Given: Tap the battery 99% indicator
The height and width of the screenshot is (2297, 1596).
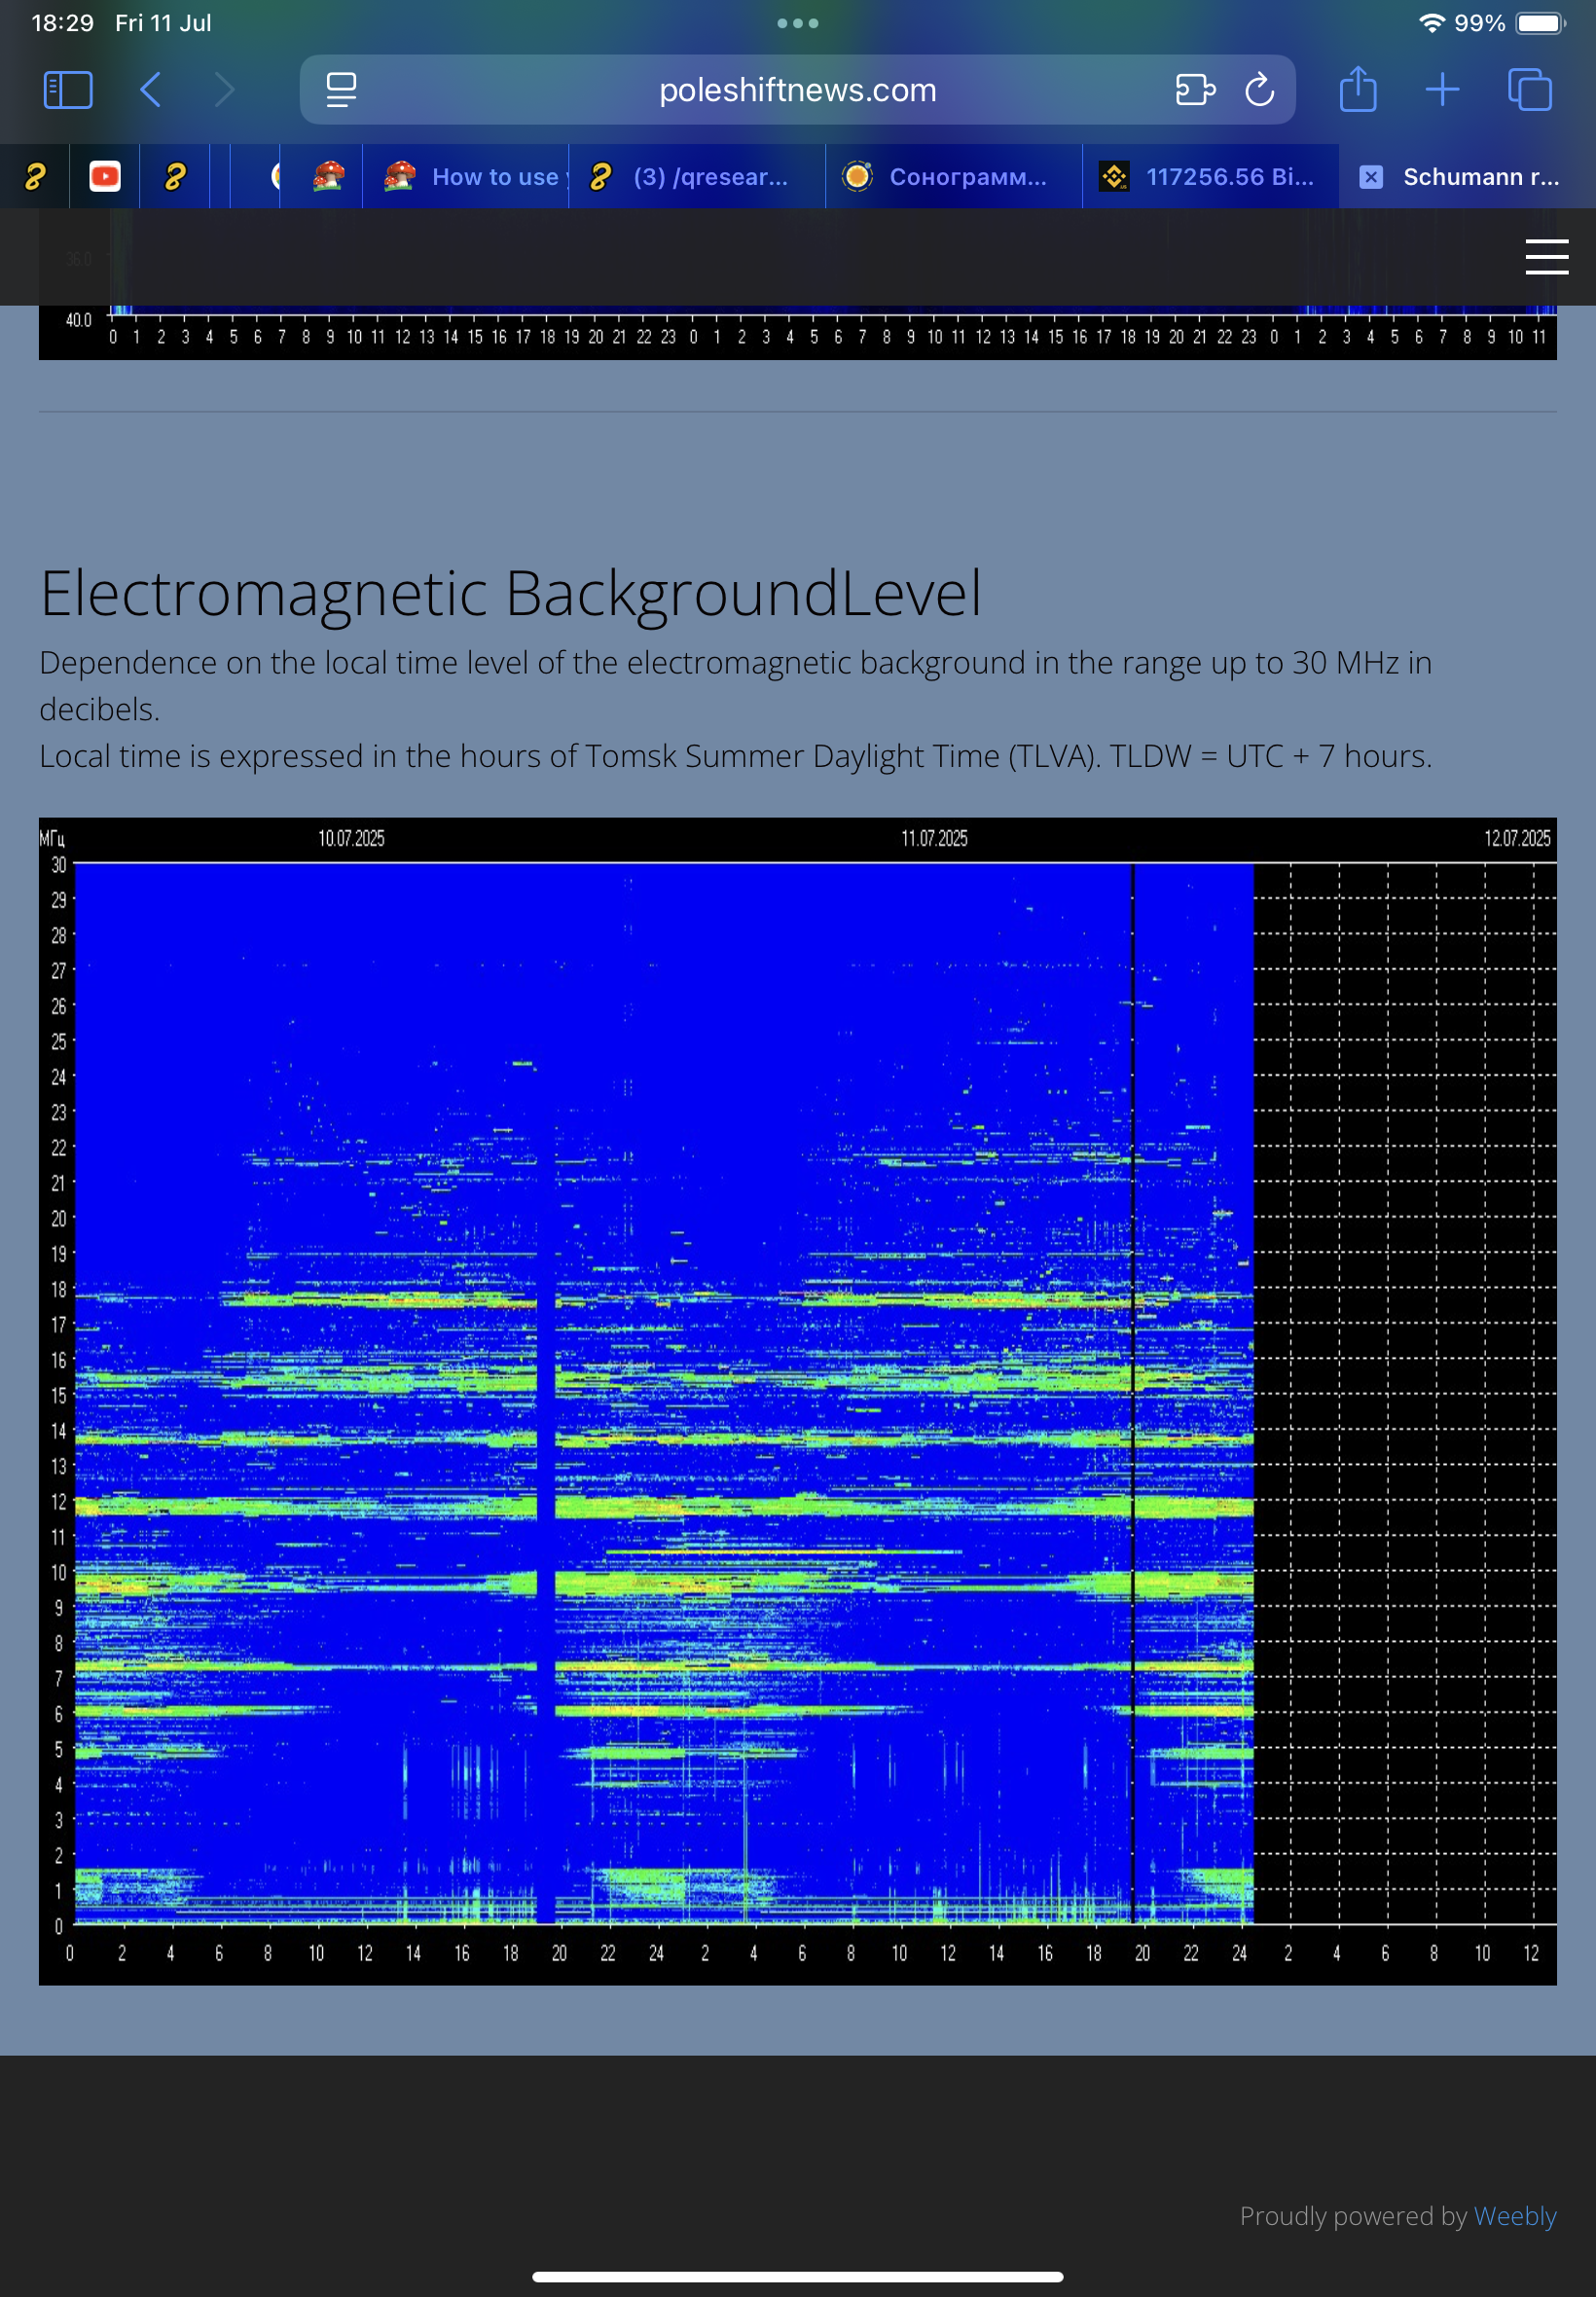Looking at the screenshot, I should 1509,23.
